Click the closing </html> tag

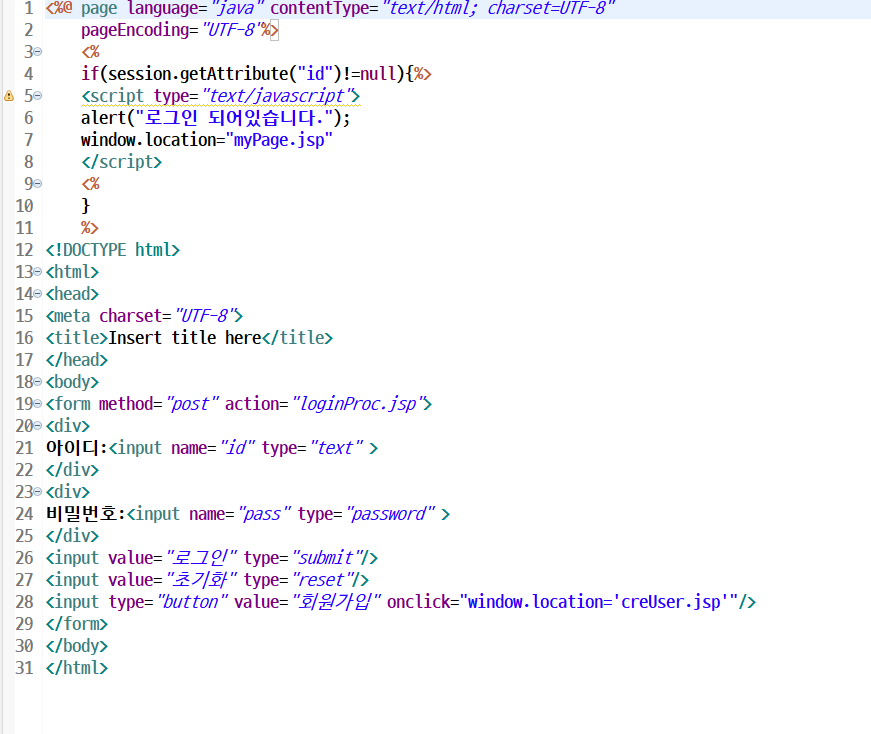[77, 668]
